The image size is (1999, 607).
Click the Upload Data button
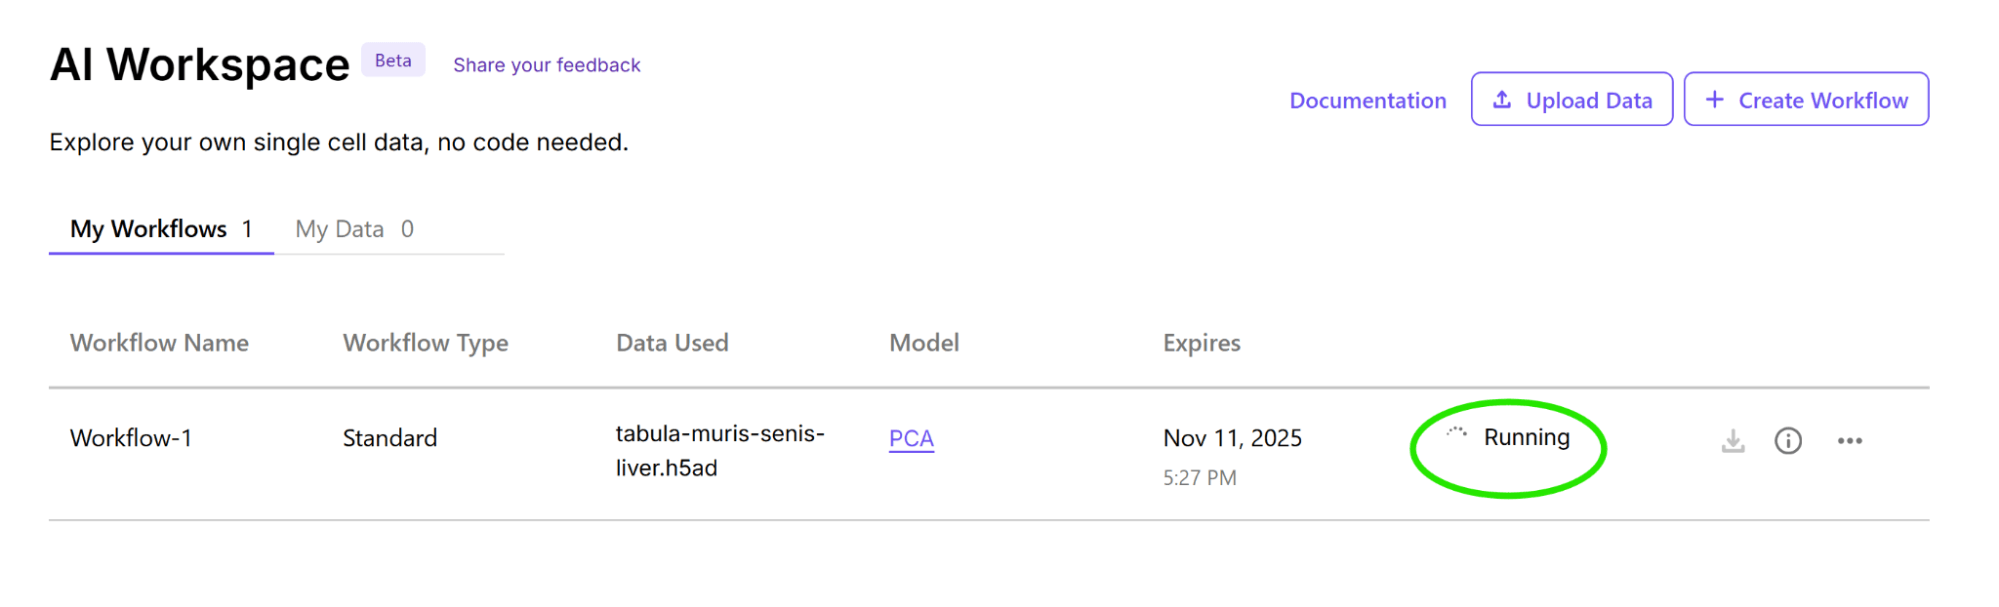click(1572, 99)
